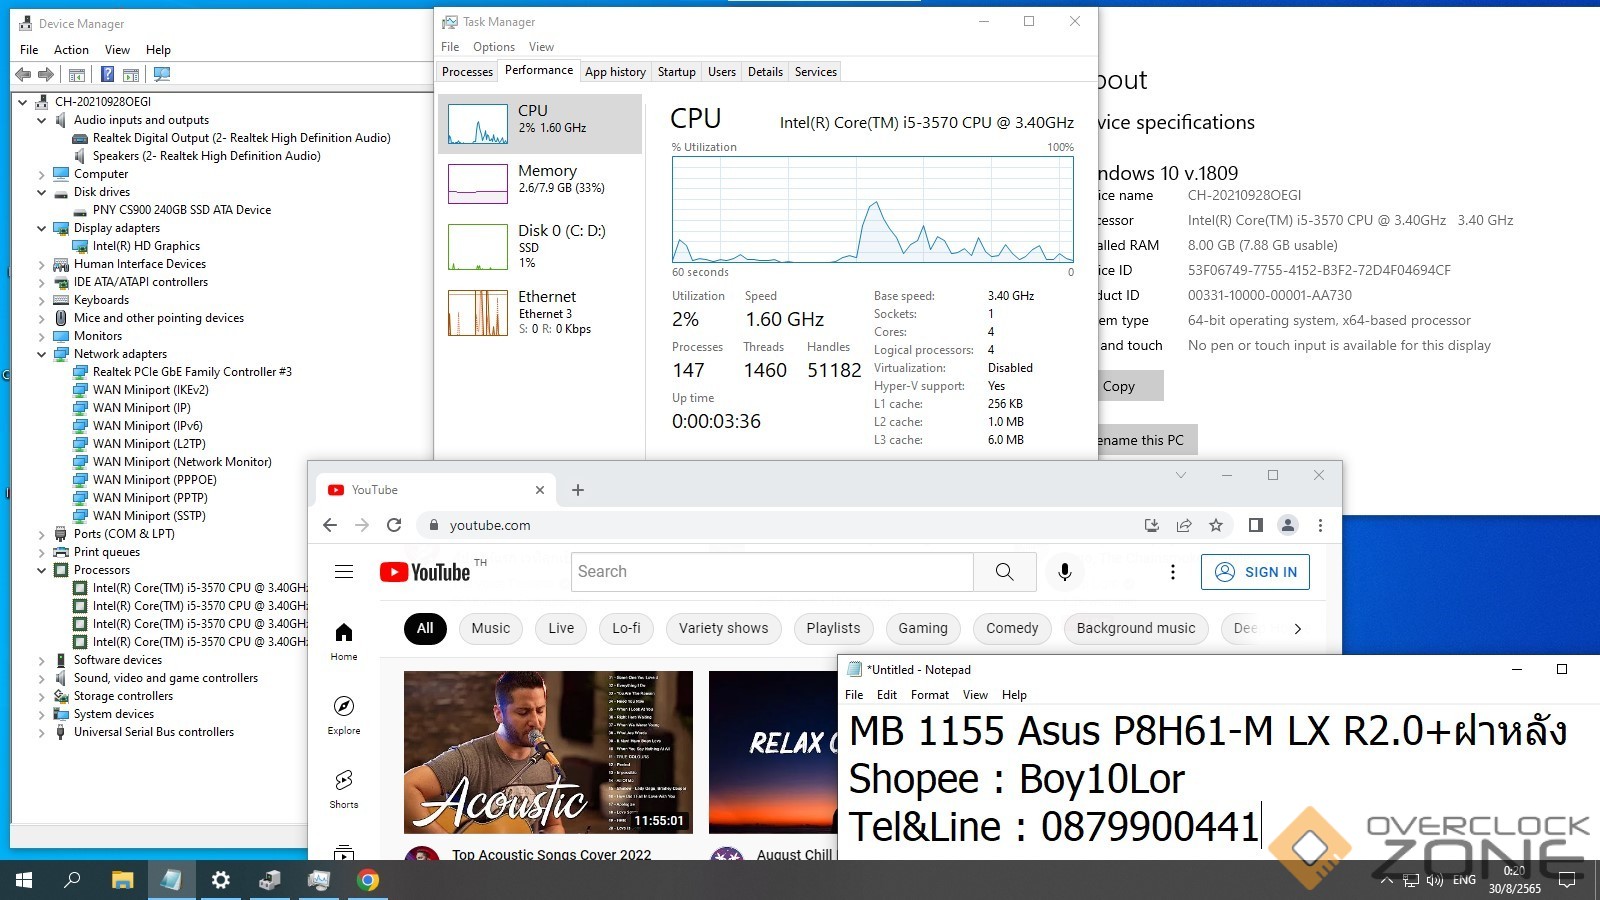1600x900 pixels.
Task: Select the Memory performance graph panel
Action: coord(540,183)
